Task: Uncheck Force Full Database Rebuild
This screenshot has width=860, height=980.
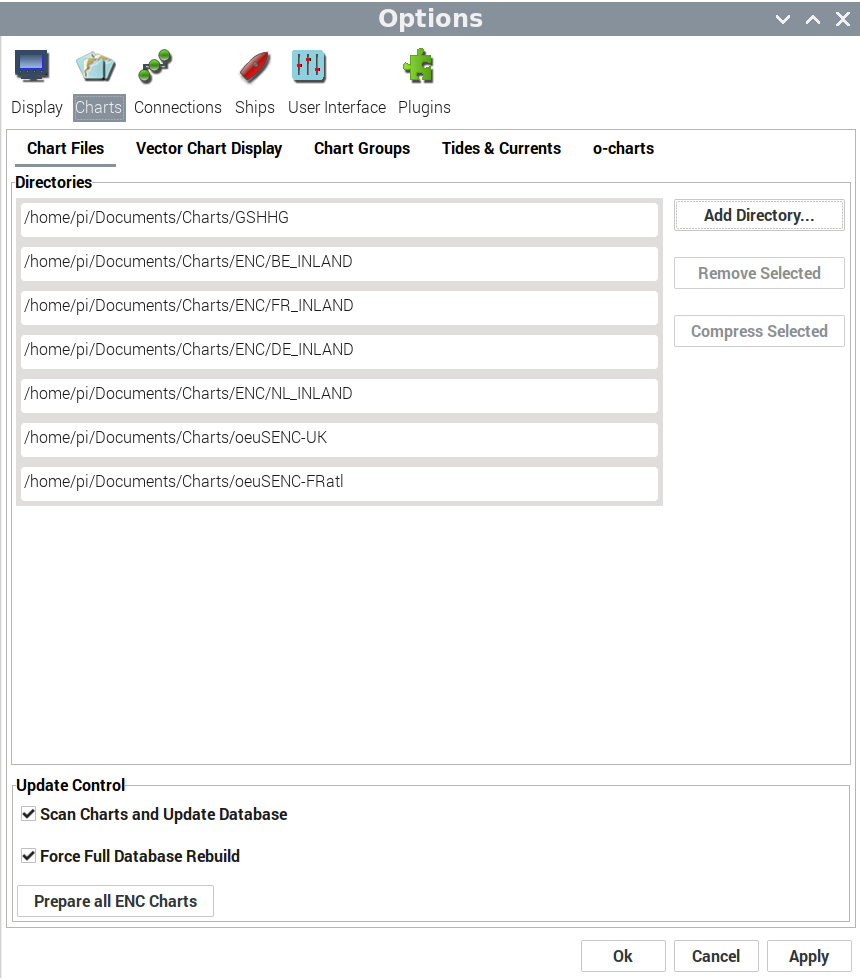Action: pyautogui.click(x=29, y=856)
